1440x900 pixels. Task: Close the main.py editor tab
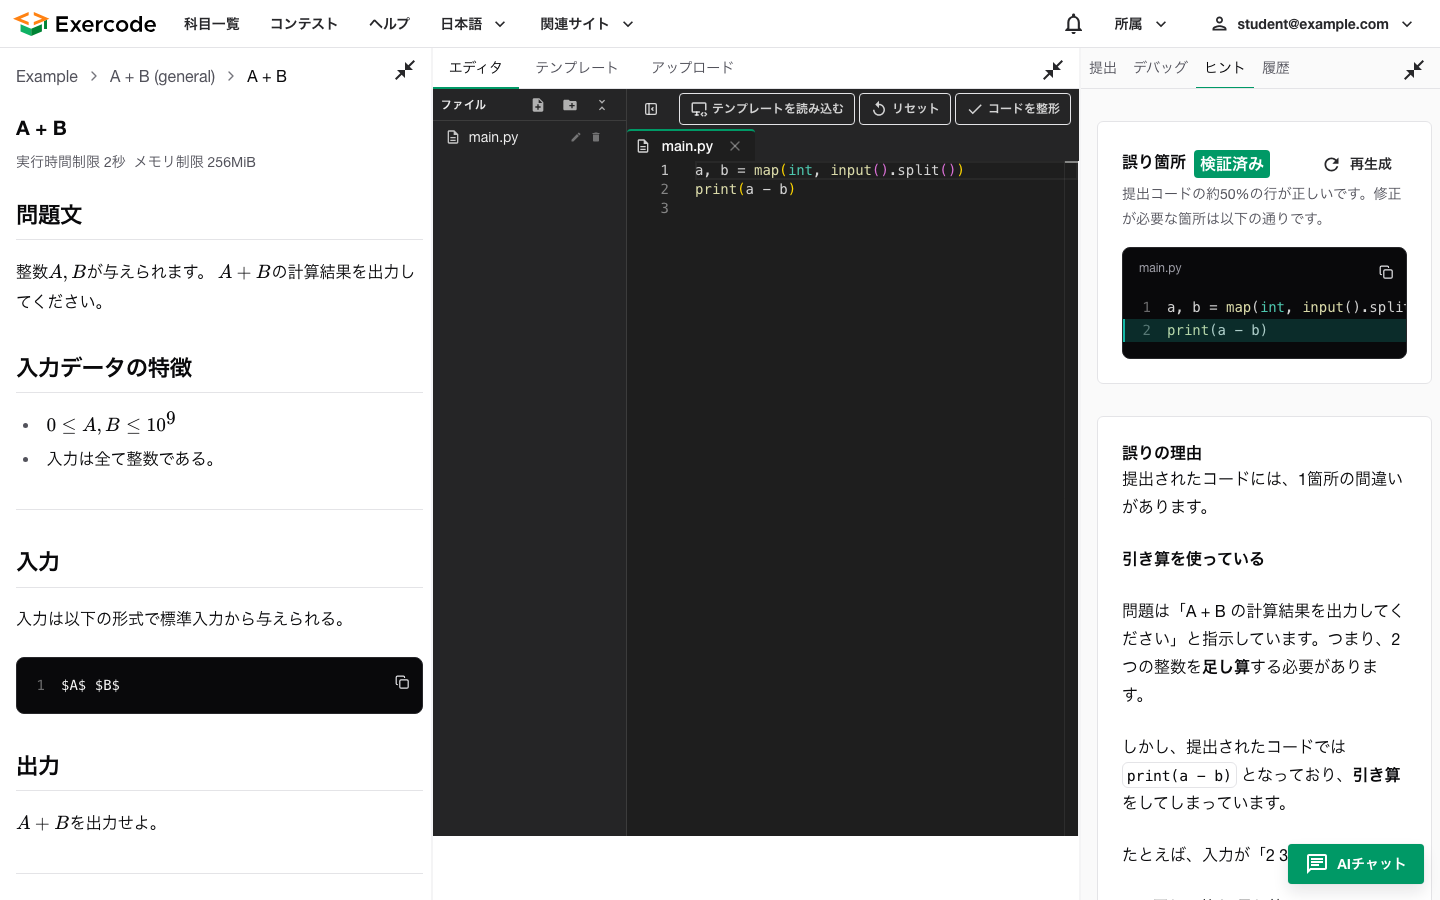click(735, 146)
